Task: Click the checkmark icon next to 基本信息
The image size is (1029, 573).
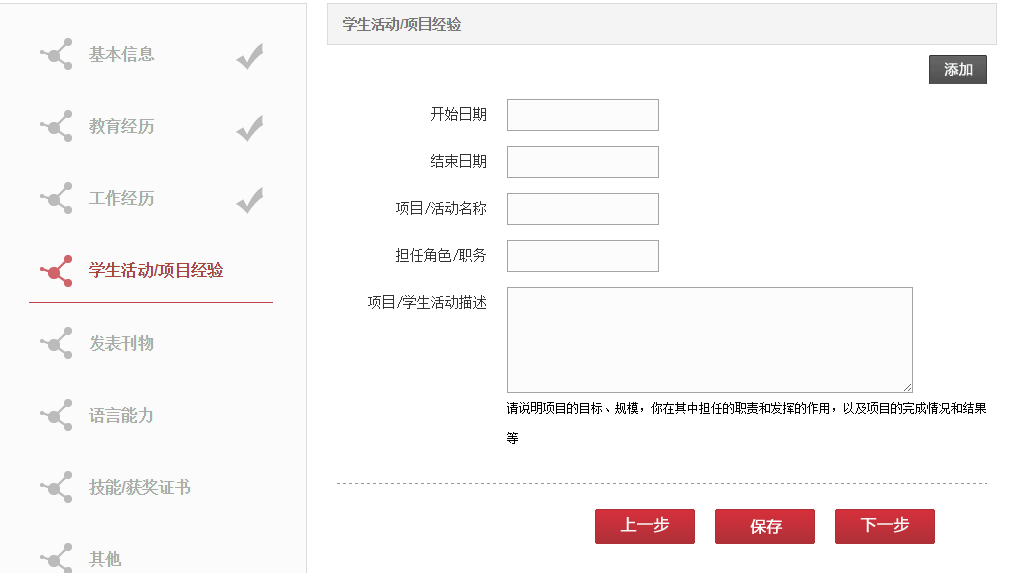Action: coord(250,56)
